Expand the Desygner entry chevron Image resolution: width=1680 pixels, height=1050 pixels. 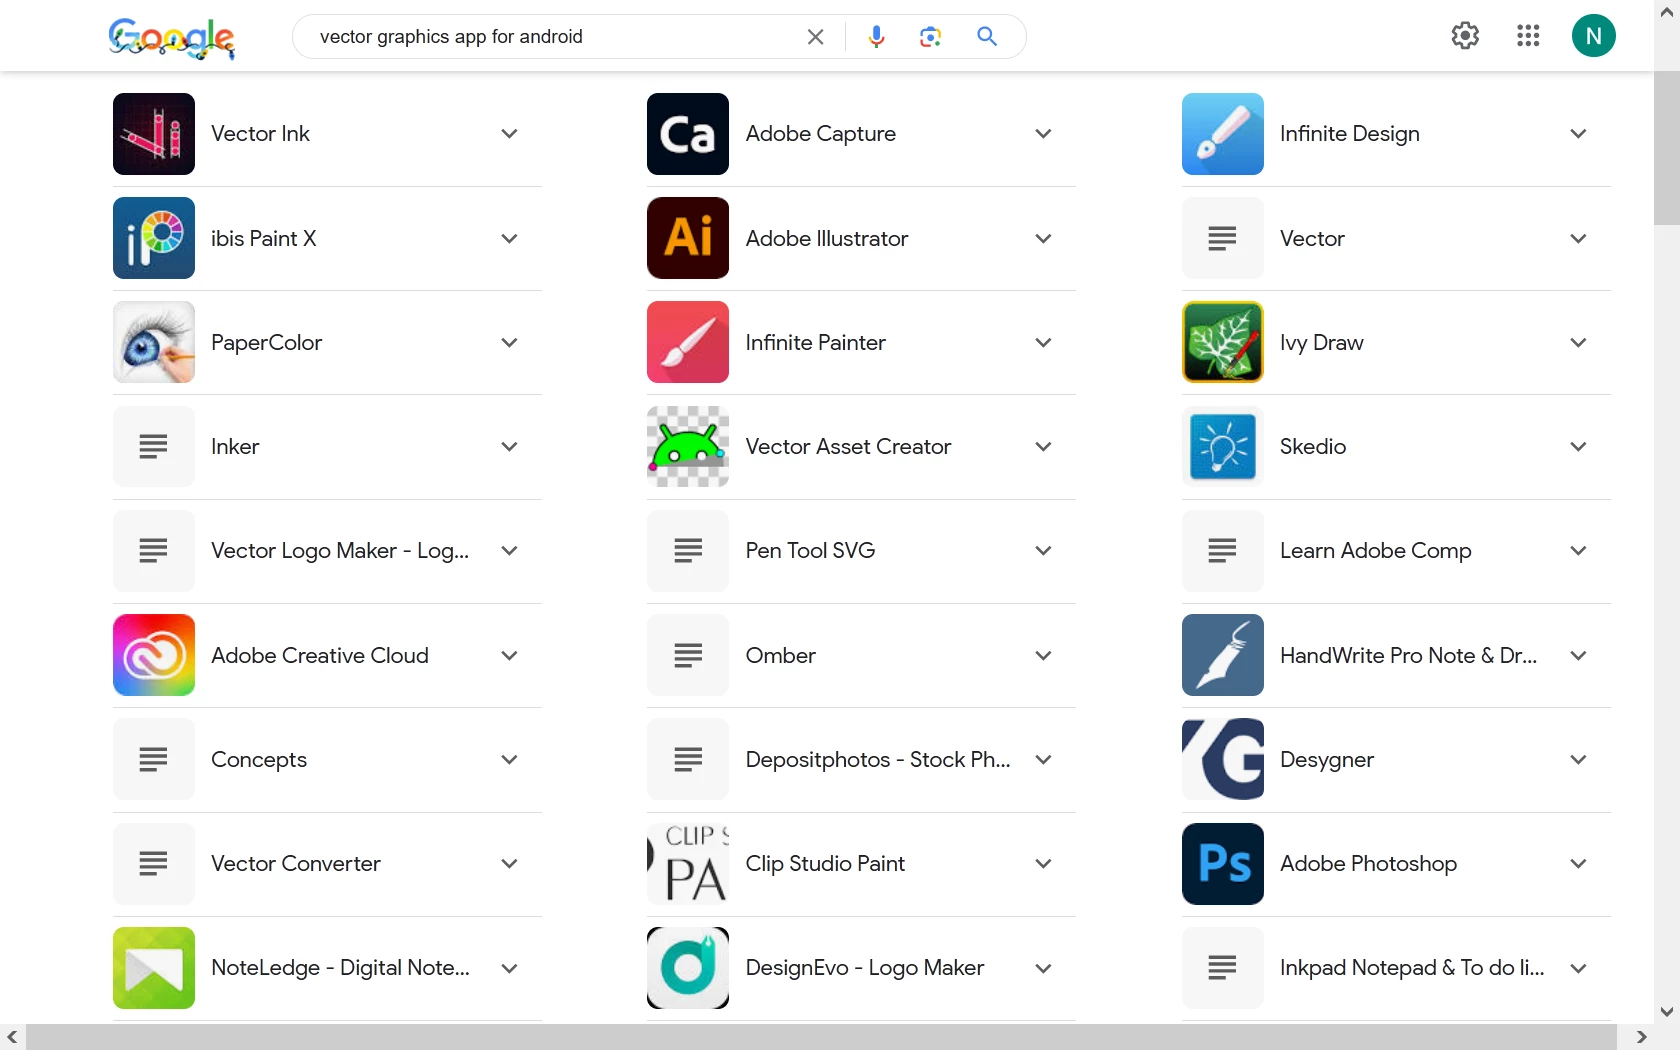pyautogui.click(x=1578, y=759)
